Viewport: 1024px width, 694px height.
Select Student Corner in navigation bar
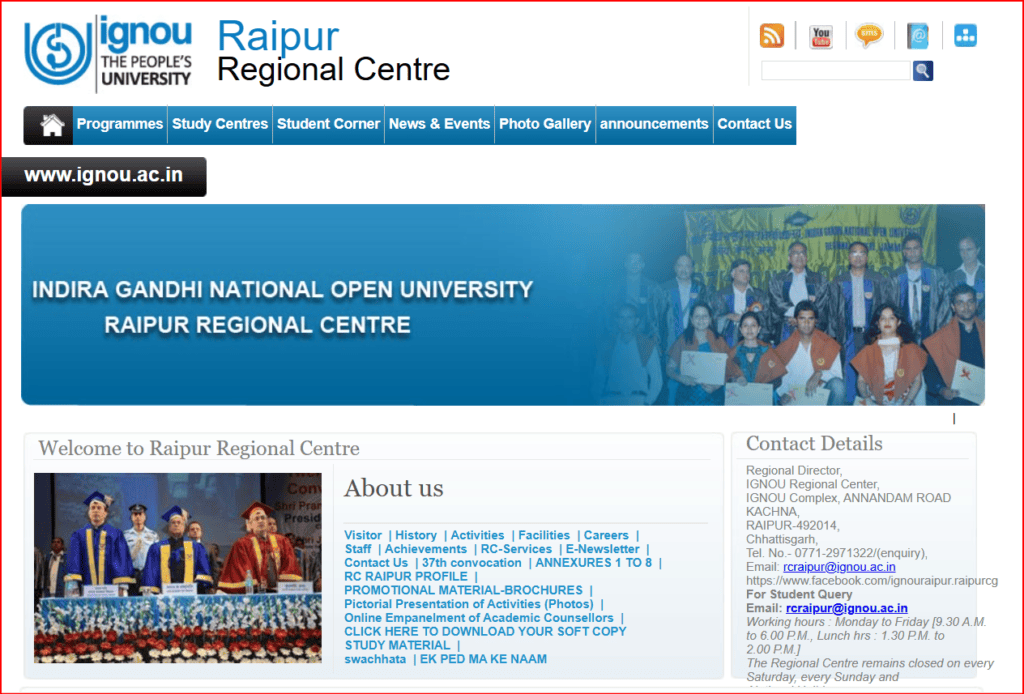point(328,124)
